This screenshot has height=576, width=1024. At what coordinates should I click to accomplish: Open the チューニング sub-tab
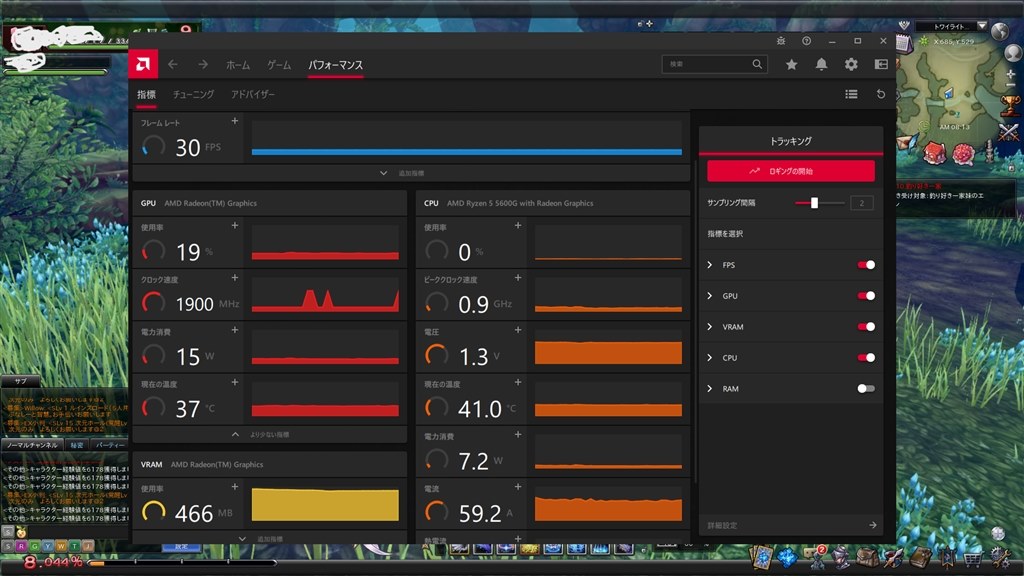click(x=193, y=94)
